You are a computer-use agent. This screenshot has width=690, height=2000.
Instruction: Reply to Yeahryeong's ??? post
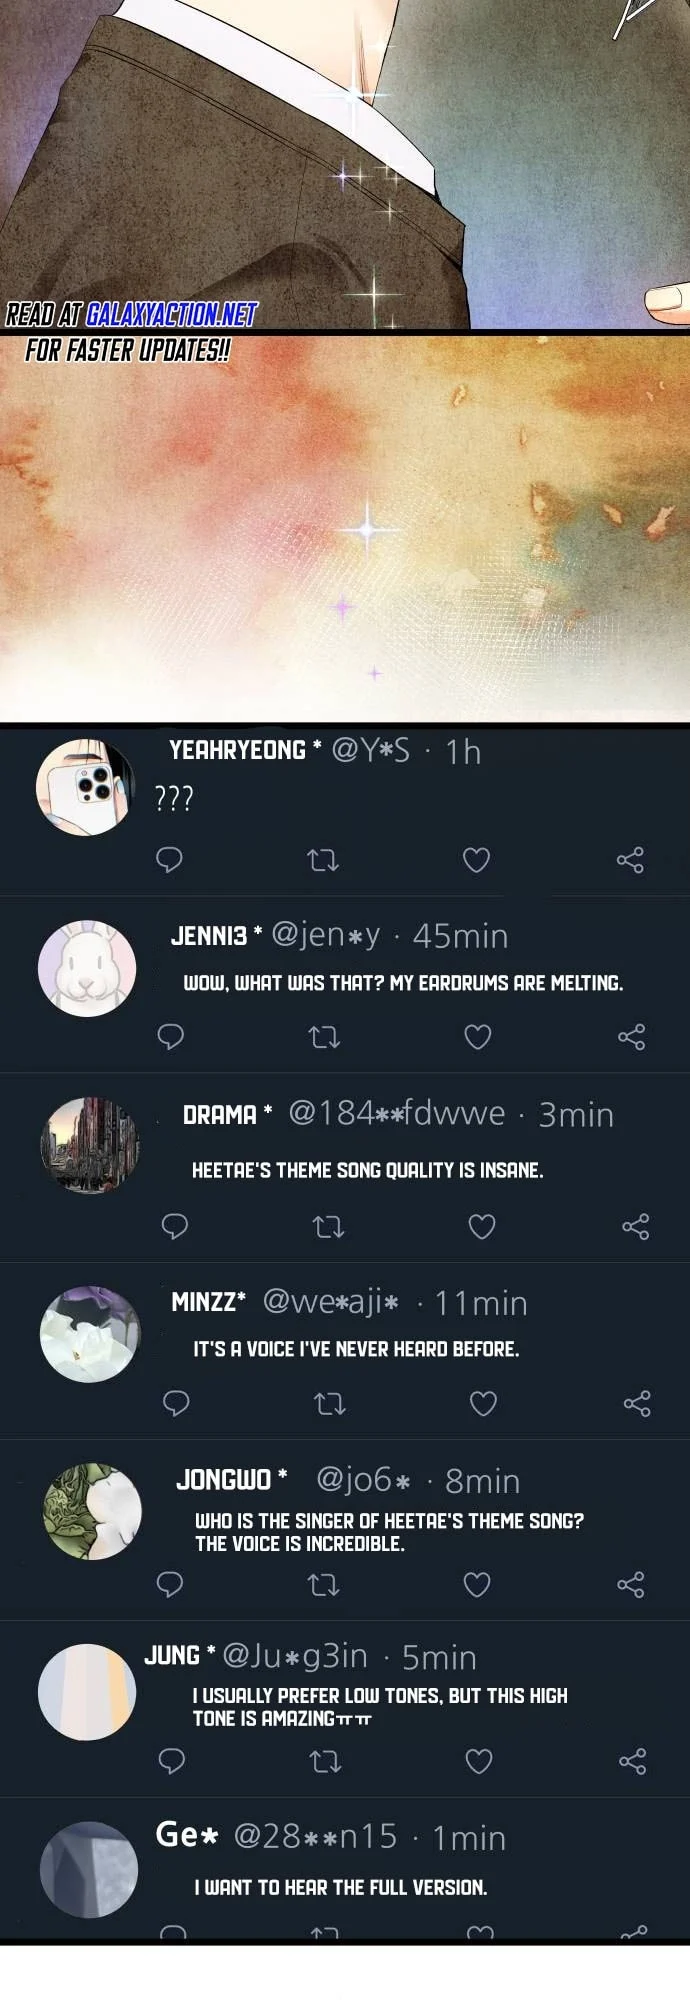(169, 859)
